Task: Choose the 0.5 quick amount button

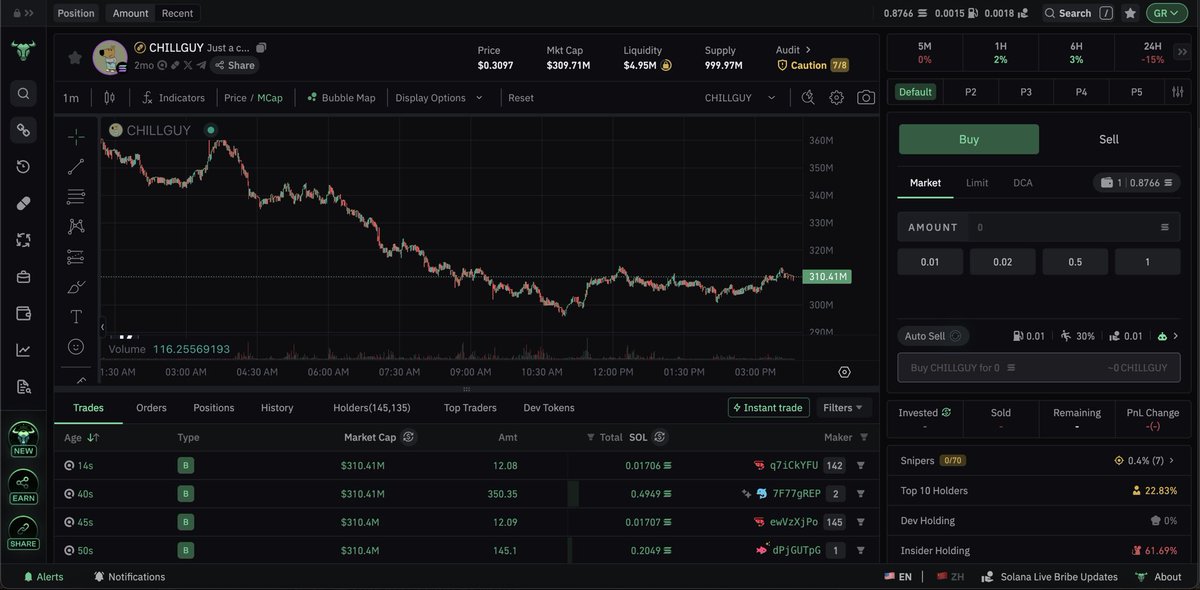Action: 1075,262
